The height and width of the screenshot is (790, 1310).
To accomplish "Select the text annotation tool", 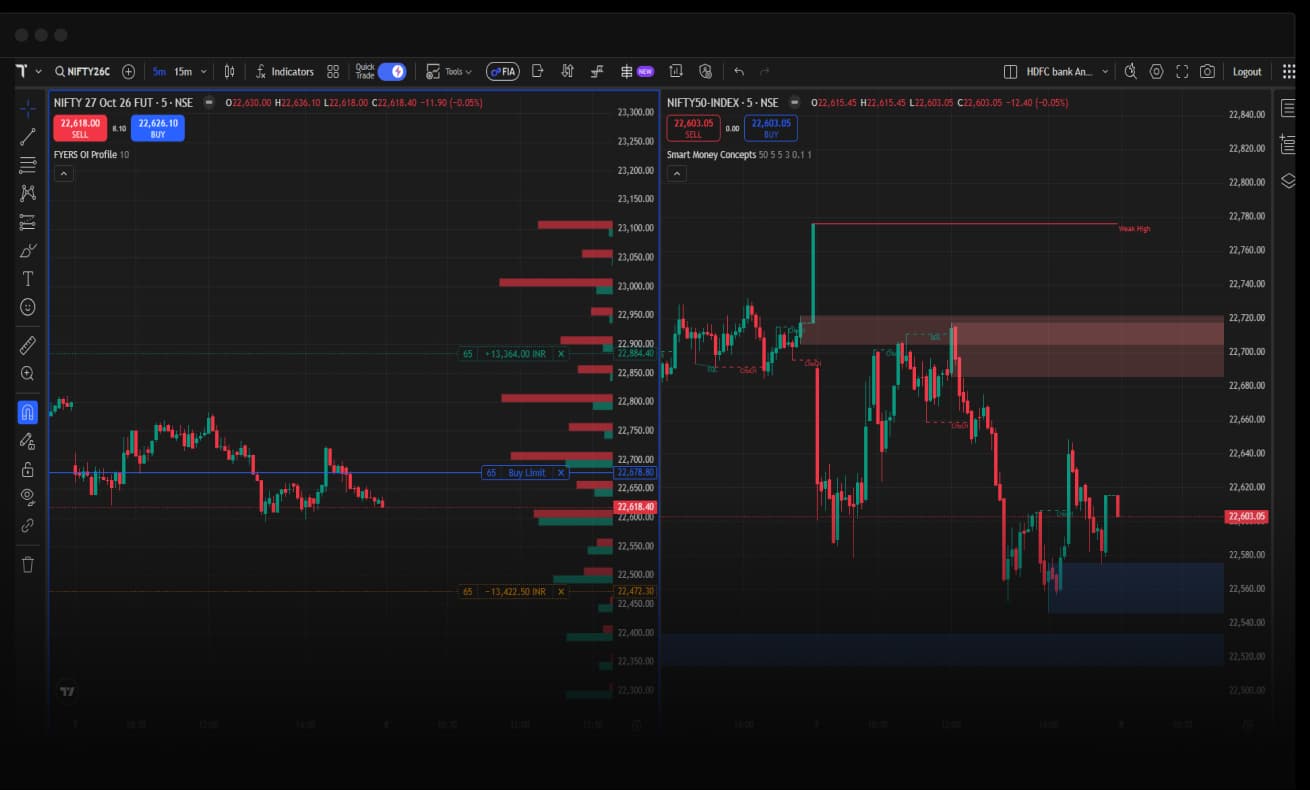I will point(28,278).
